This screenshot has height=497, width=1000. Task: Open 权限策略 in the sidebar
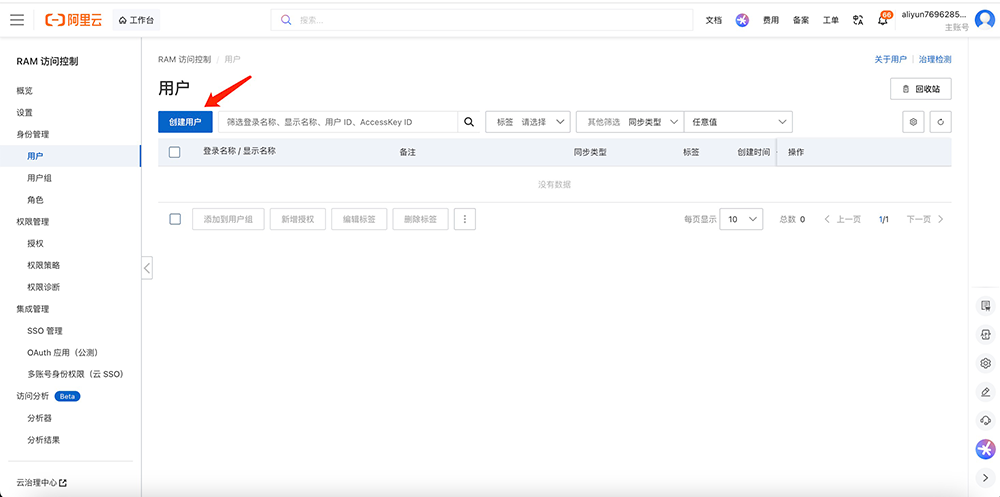tap(44, 265)
